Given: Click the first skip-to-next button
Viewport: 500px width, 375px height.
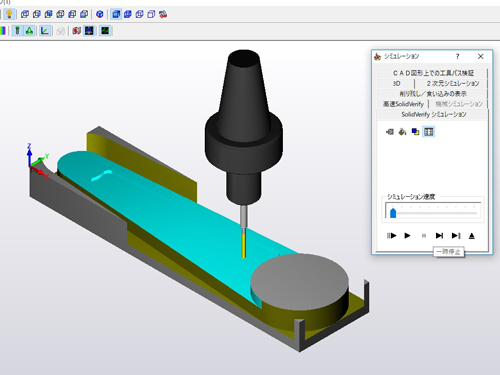Looking at the screenshot, I should tap(439, 236).
